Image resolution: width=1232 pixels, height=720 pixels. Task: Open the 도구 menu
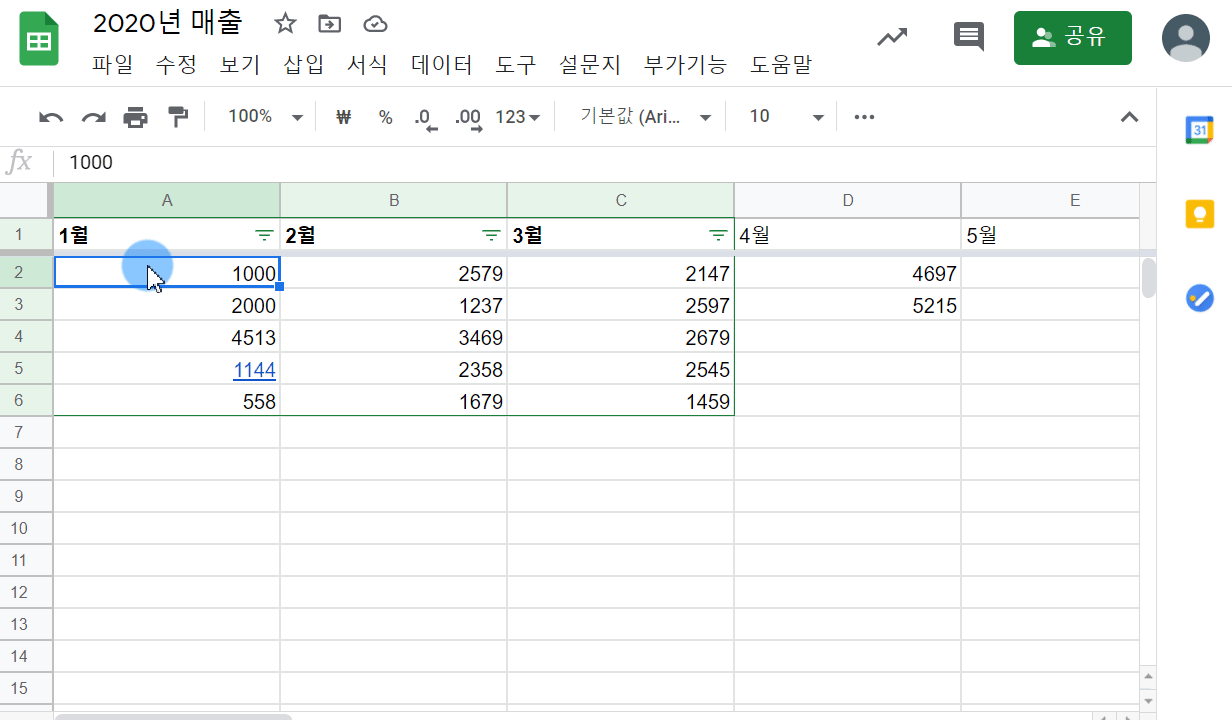pyautogui.click(x=516, y=65)
